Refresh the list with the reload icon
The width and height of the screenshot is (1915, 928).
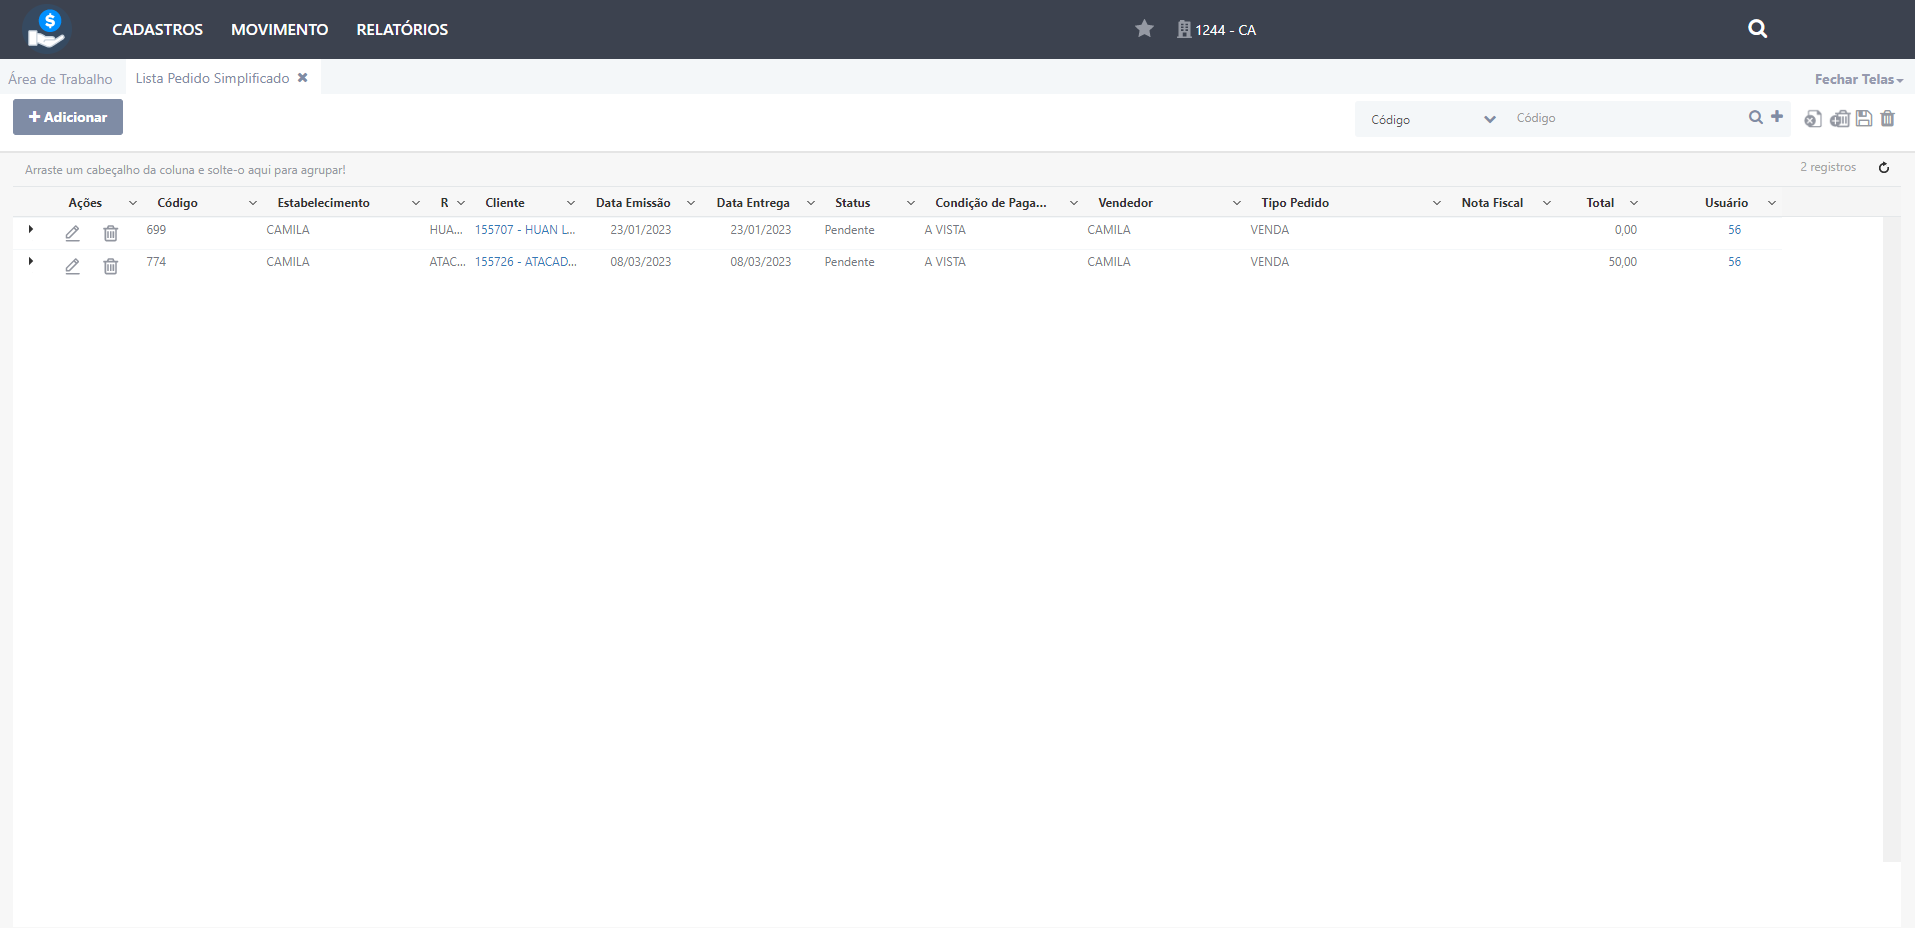[x=1884, y=168]
